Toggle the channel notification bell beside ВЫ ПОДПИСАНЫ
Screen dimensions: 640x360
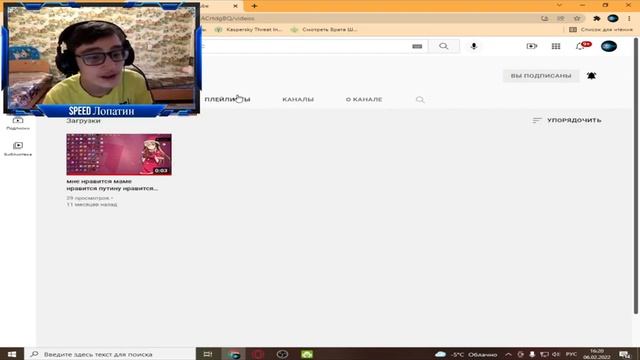tap(591, 76)
